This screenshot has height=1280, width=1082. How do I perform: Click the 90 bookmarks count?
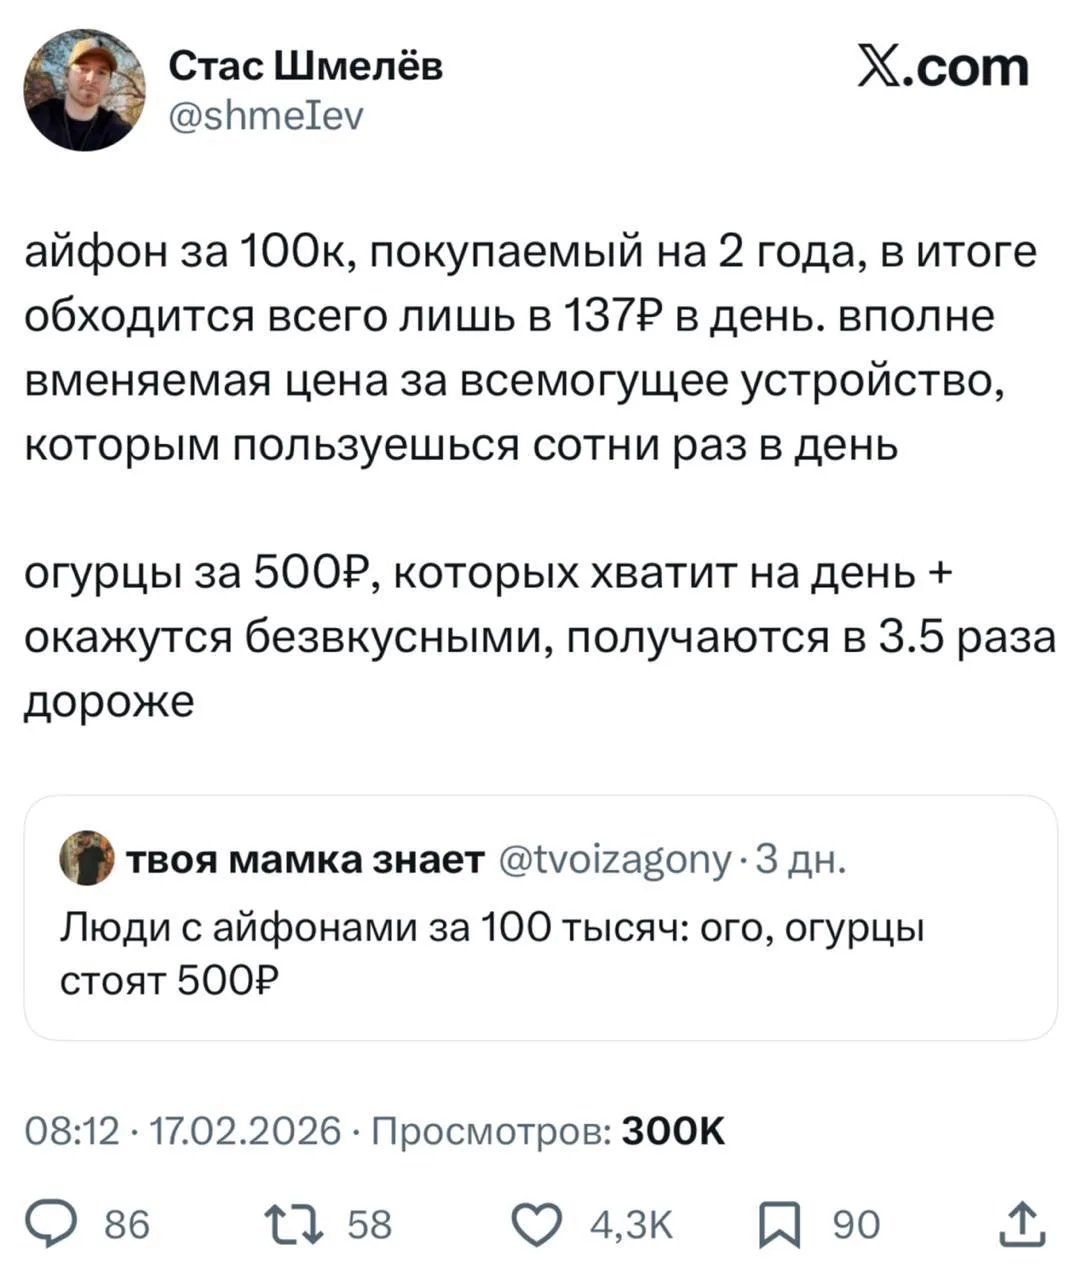pyautogui.click(x=857, y=1225)
